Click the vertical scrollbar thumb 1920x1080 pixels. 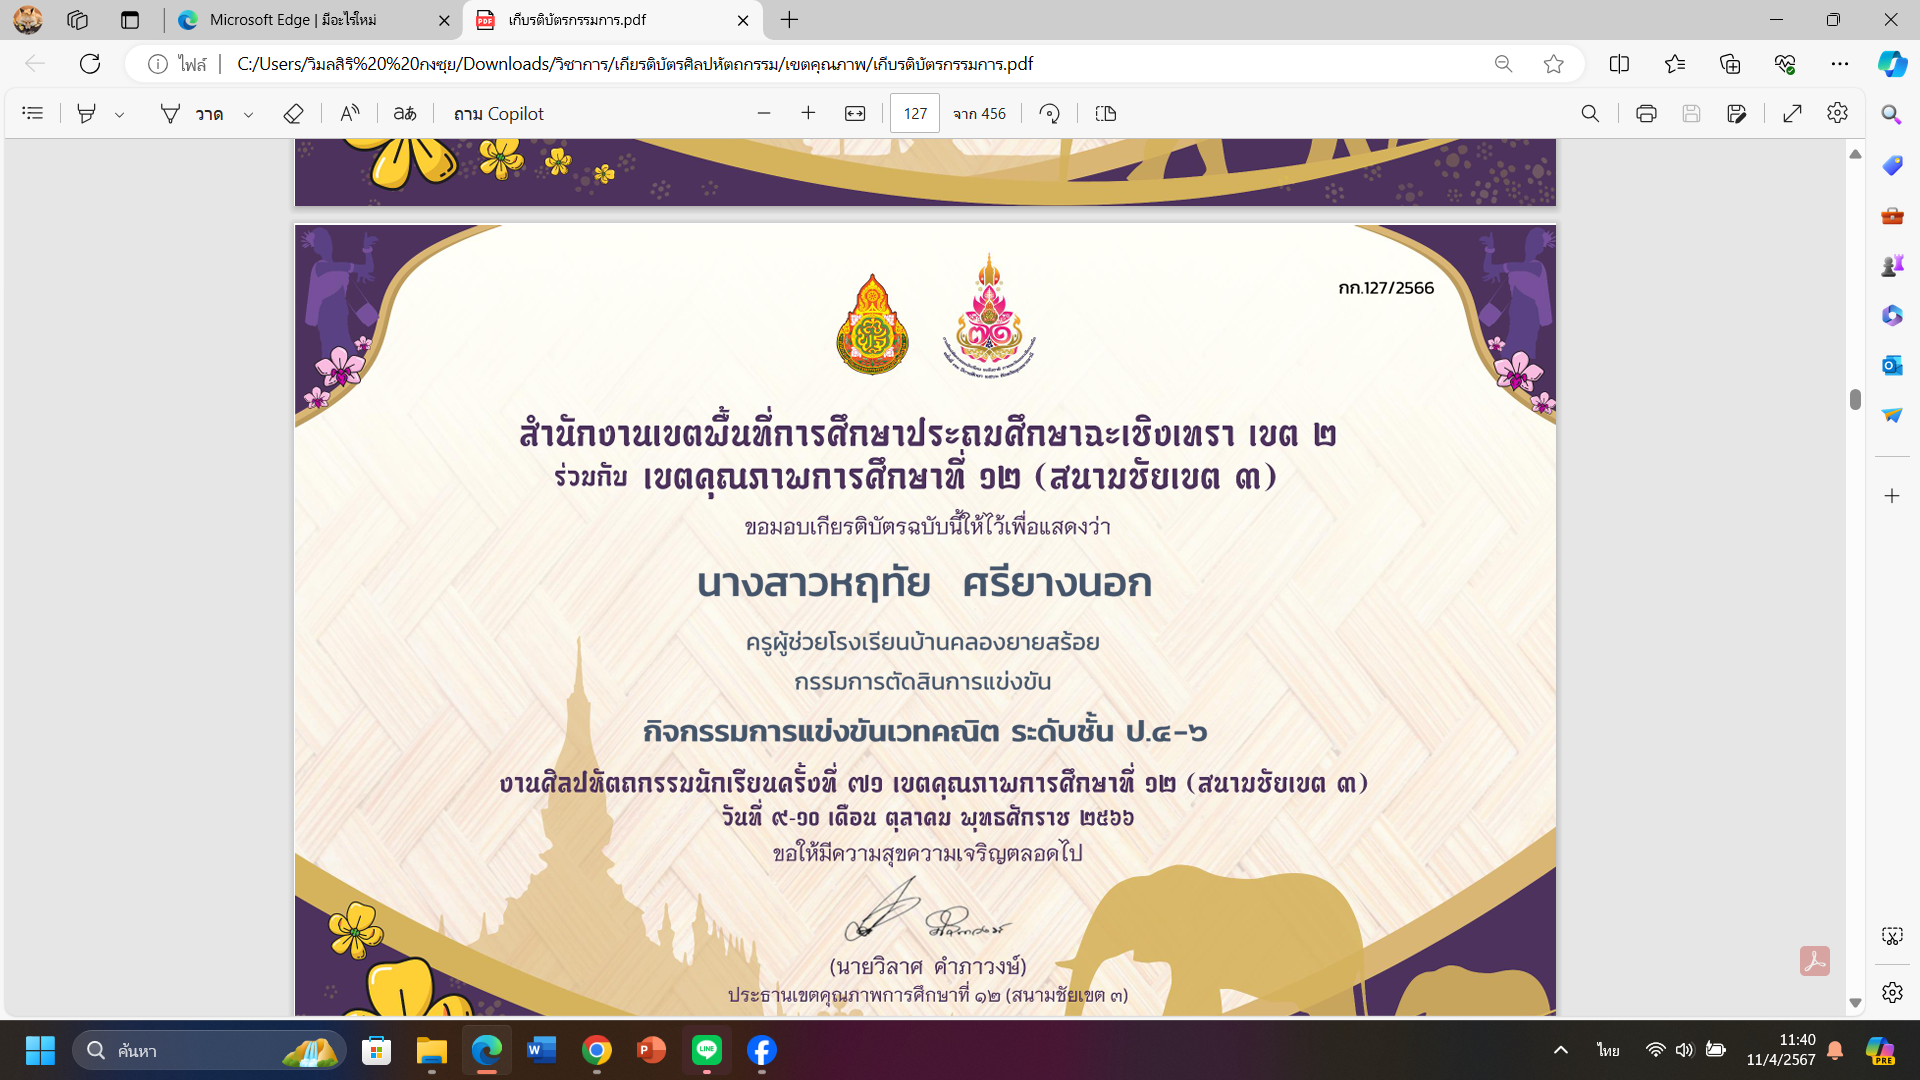tap(1855, 399)
